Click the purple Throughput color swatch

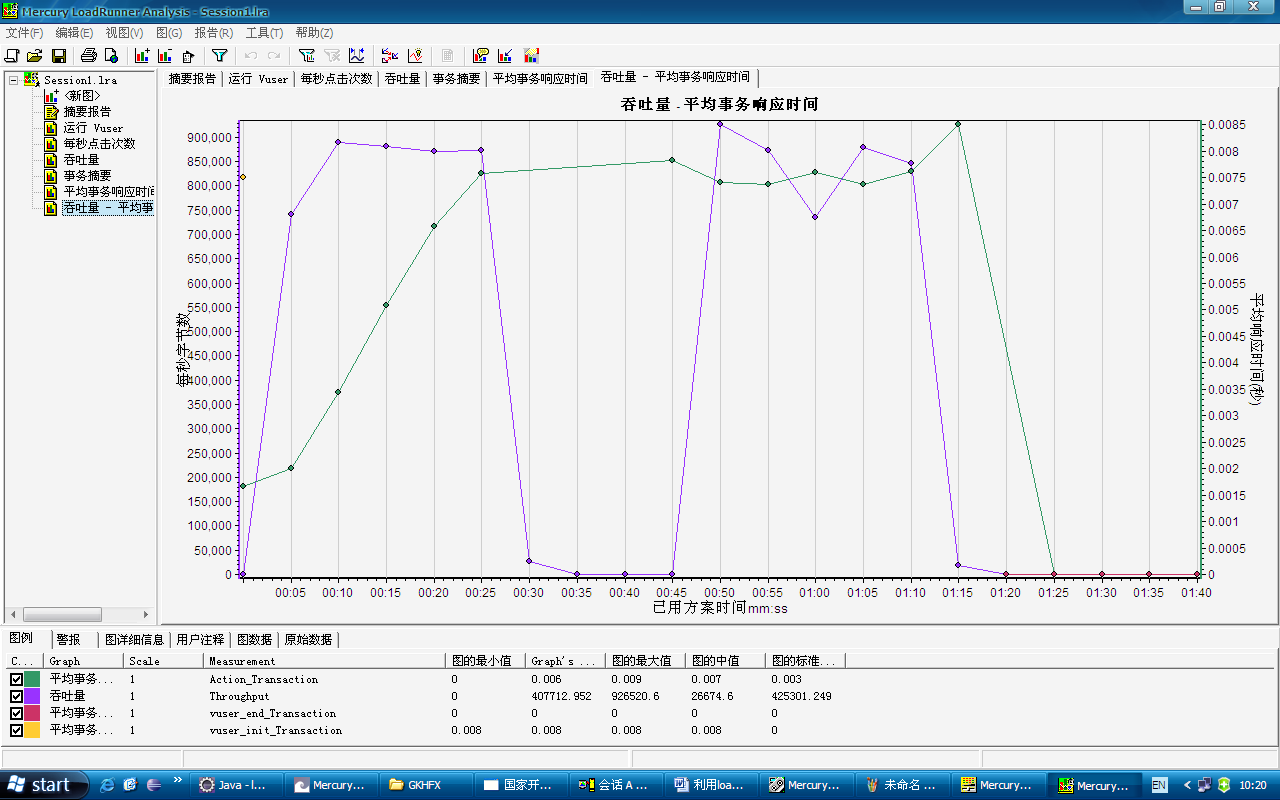[32, 696]
